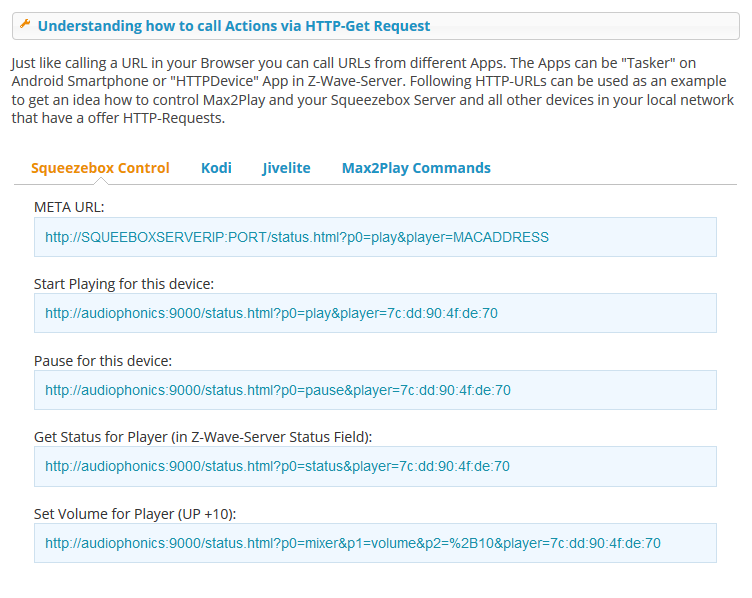Image resolution: width=752 pixels, height=598 pixels.
Task: Open the Get Status for Player URL
Action: pos(277,466)
